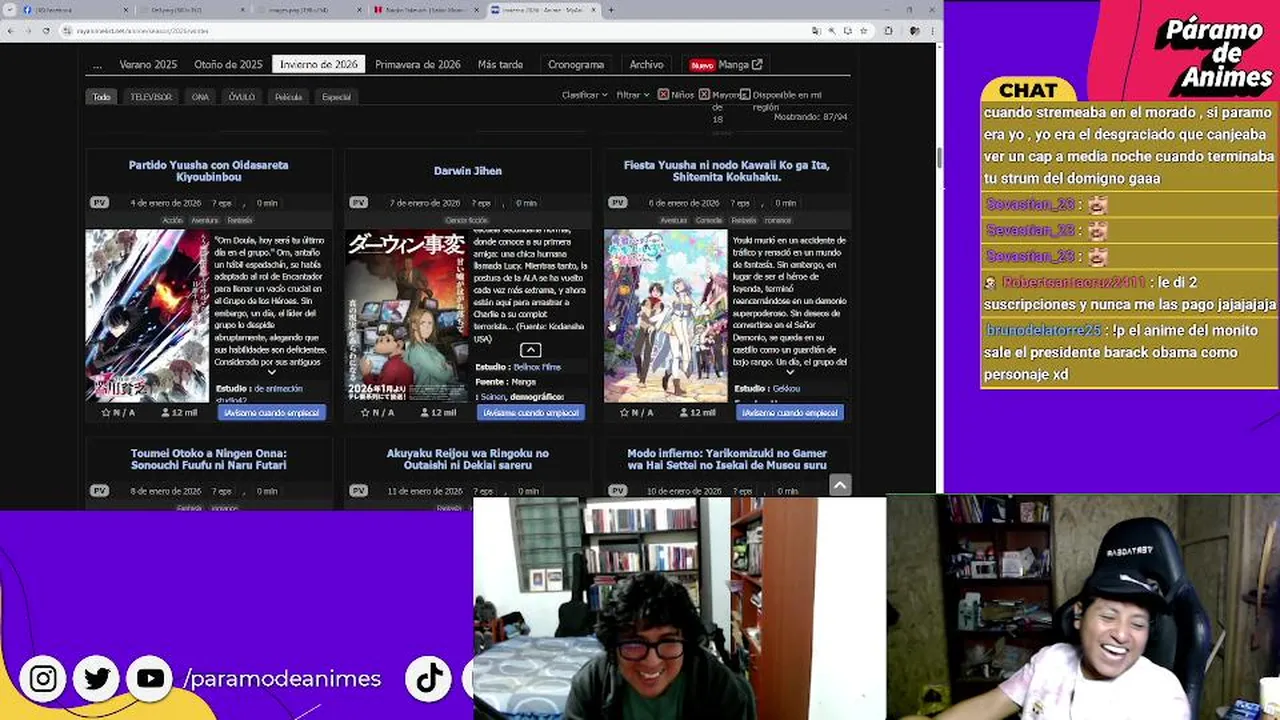Filter list by Película type
This screenshot has height=720, width=1280.
coord(288,97)
